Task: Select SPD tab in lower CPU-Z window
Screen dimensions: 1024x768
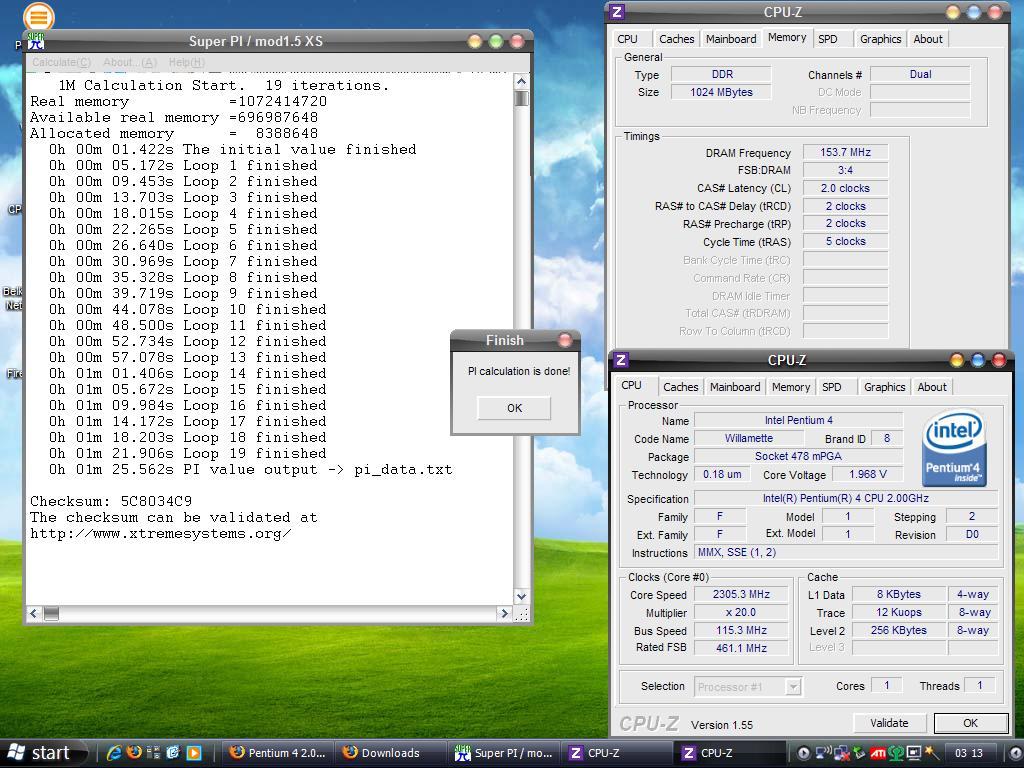Action: pyautogui.click(x=831, y=387)
